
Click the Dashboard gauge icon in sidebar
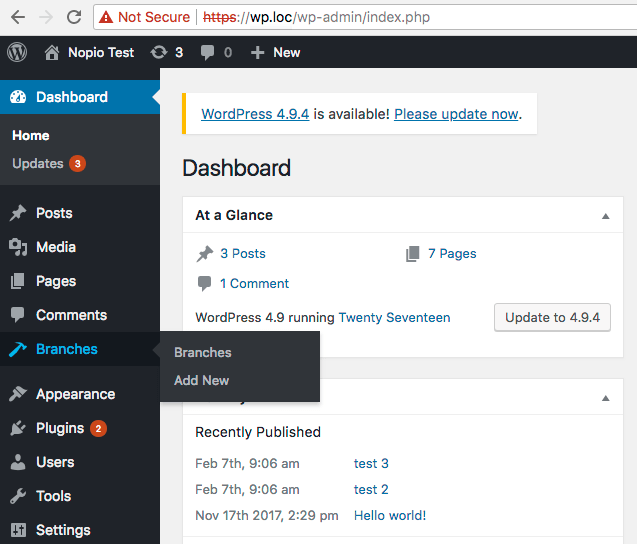pyautogui.click(x=18, y=97)
